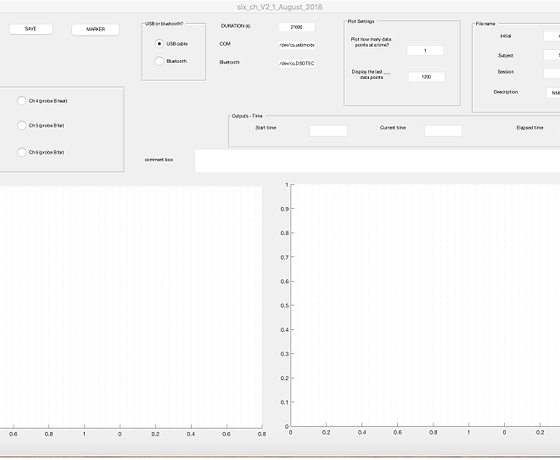Screen dimensions: 560x460
Task: Click the 'Current time' label
Action: (393, 128)
